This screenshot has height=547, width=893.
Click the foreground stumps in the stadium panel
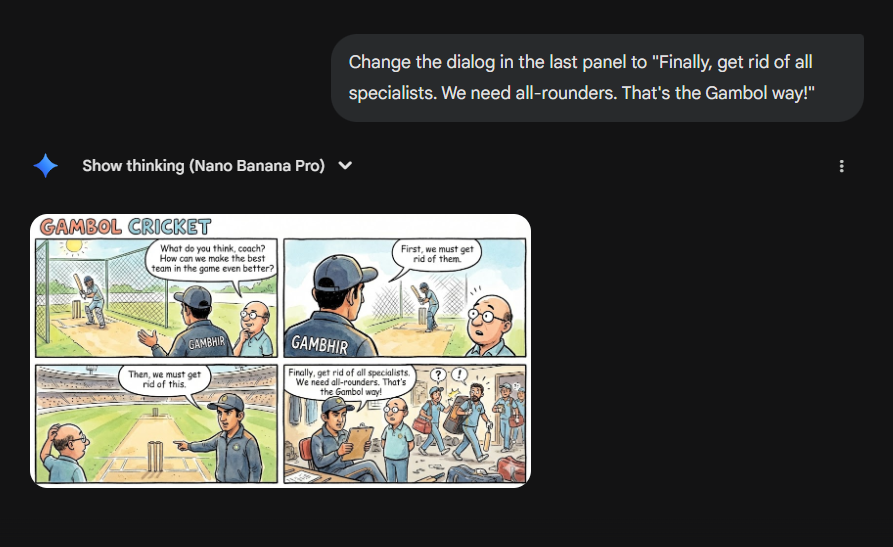[155, 456]
